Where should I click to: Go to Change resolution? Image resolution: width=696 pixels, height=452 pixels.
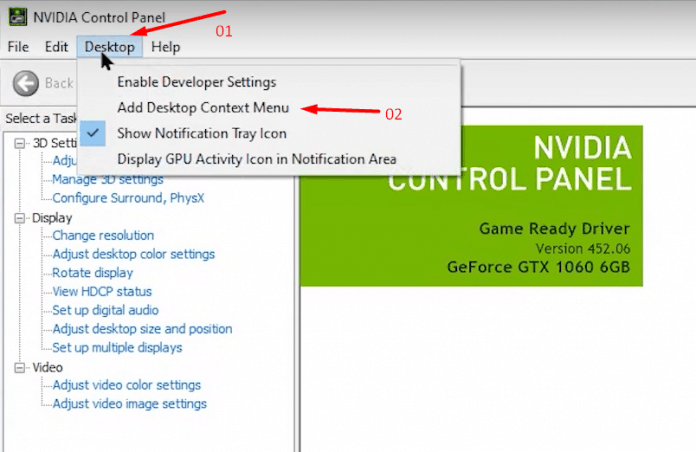pyautogui.click(x=103, y=236)
